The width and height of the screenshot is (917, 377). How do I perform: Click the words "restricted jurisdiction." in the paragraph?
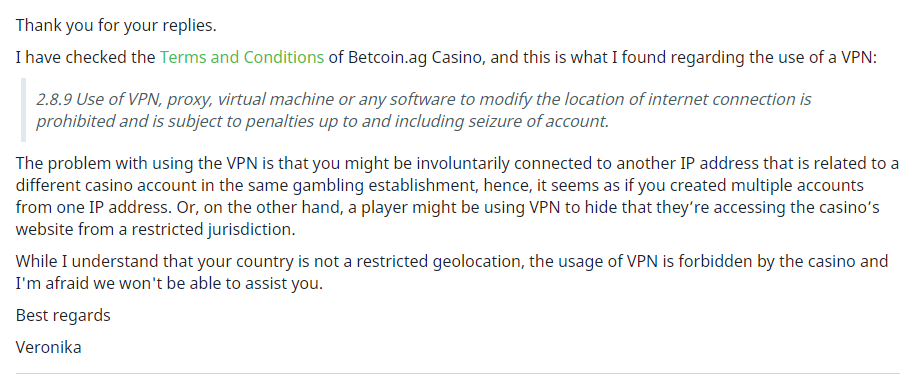click(213, 229)
